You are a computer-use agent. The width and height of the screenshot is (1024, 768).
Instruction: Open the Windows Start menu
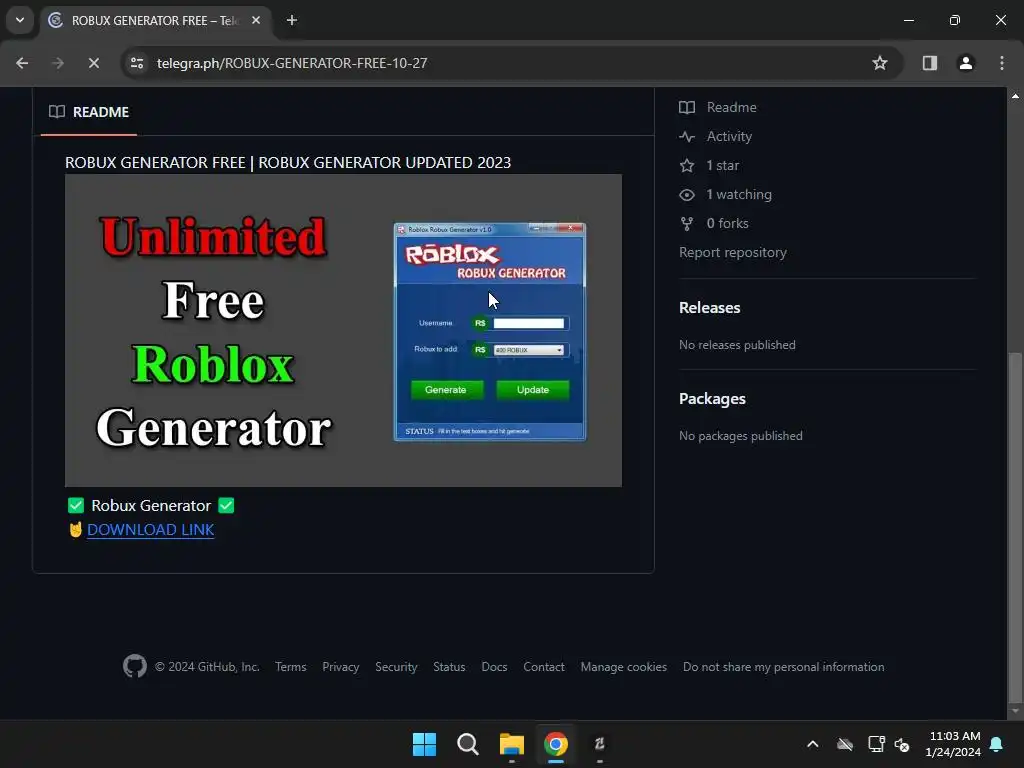(x=424, y=744)
